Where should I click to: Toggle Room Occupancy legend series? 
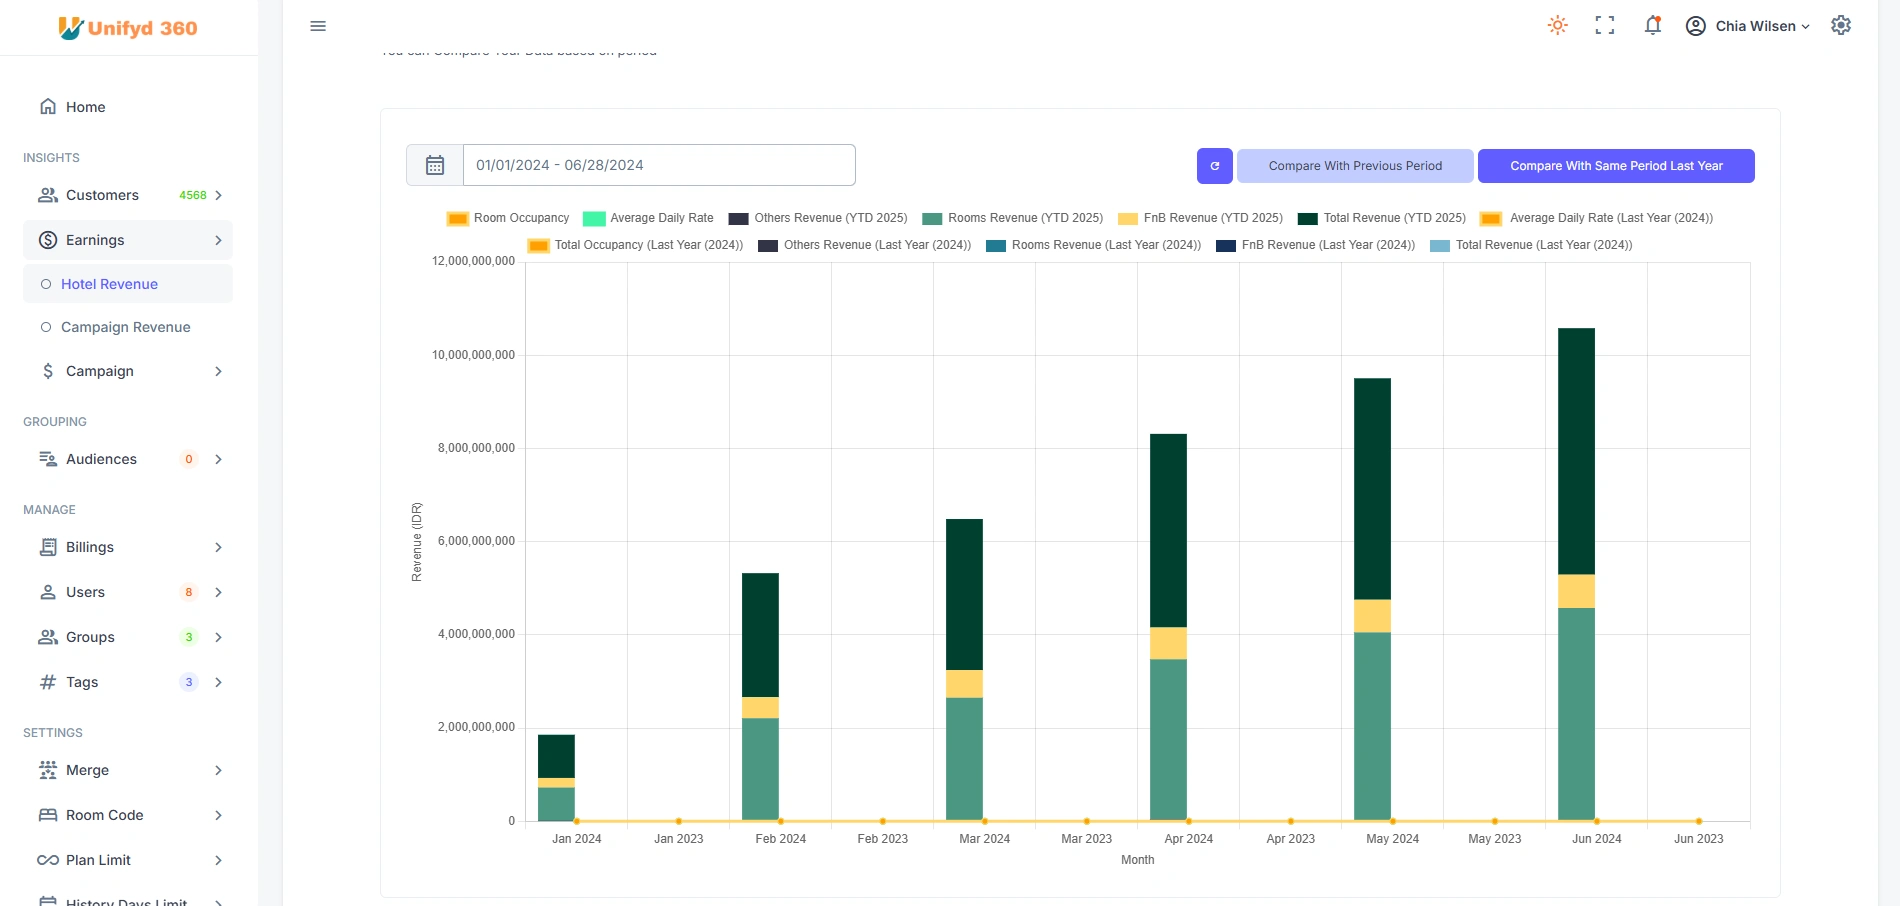pos(508,218)
